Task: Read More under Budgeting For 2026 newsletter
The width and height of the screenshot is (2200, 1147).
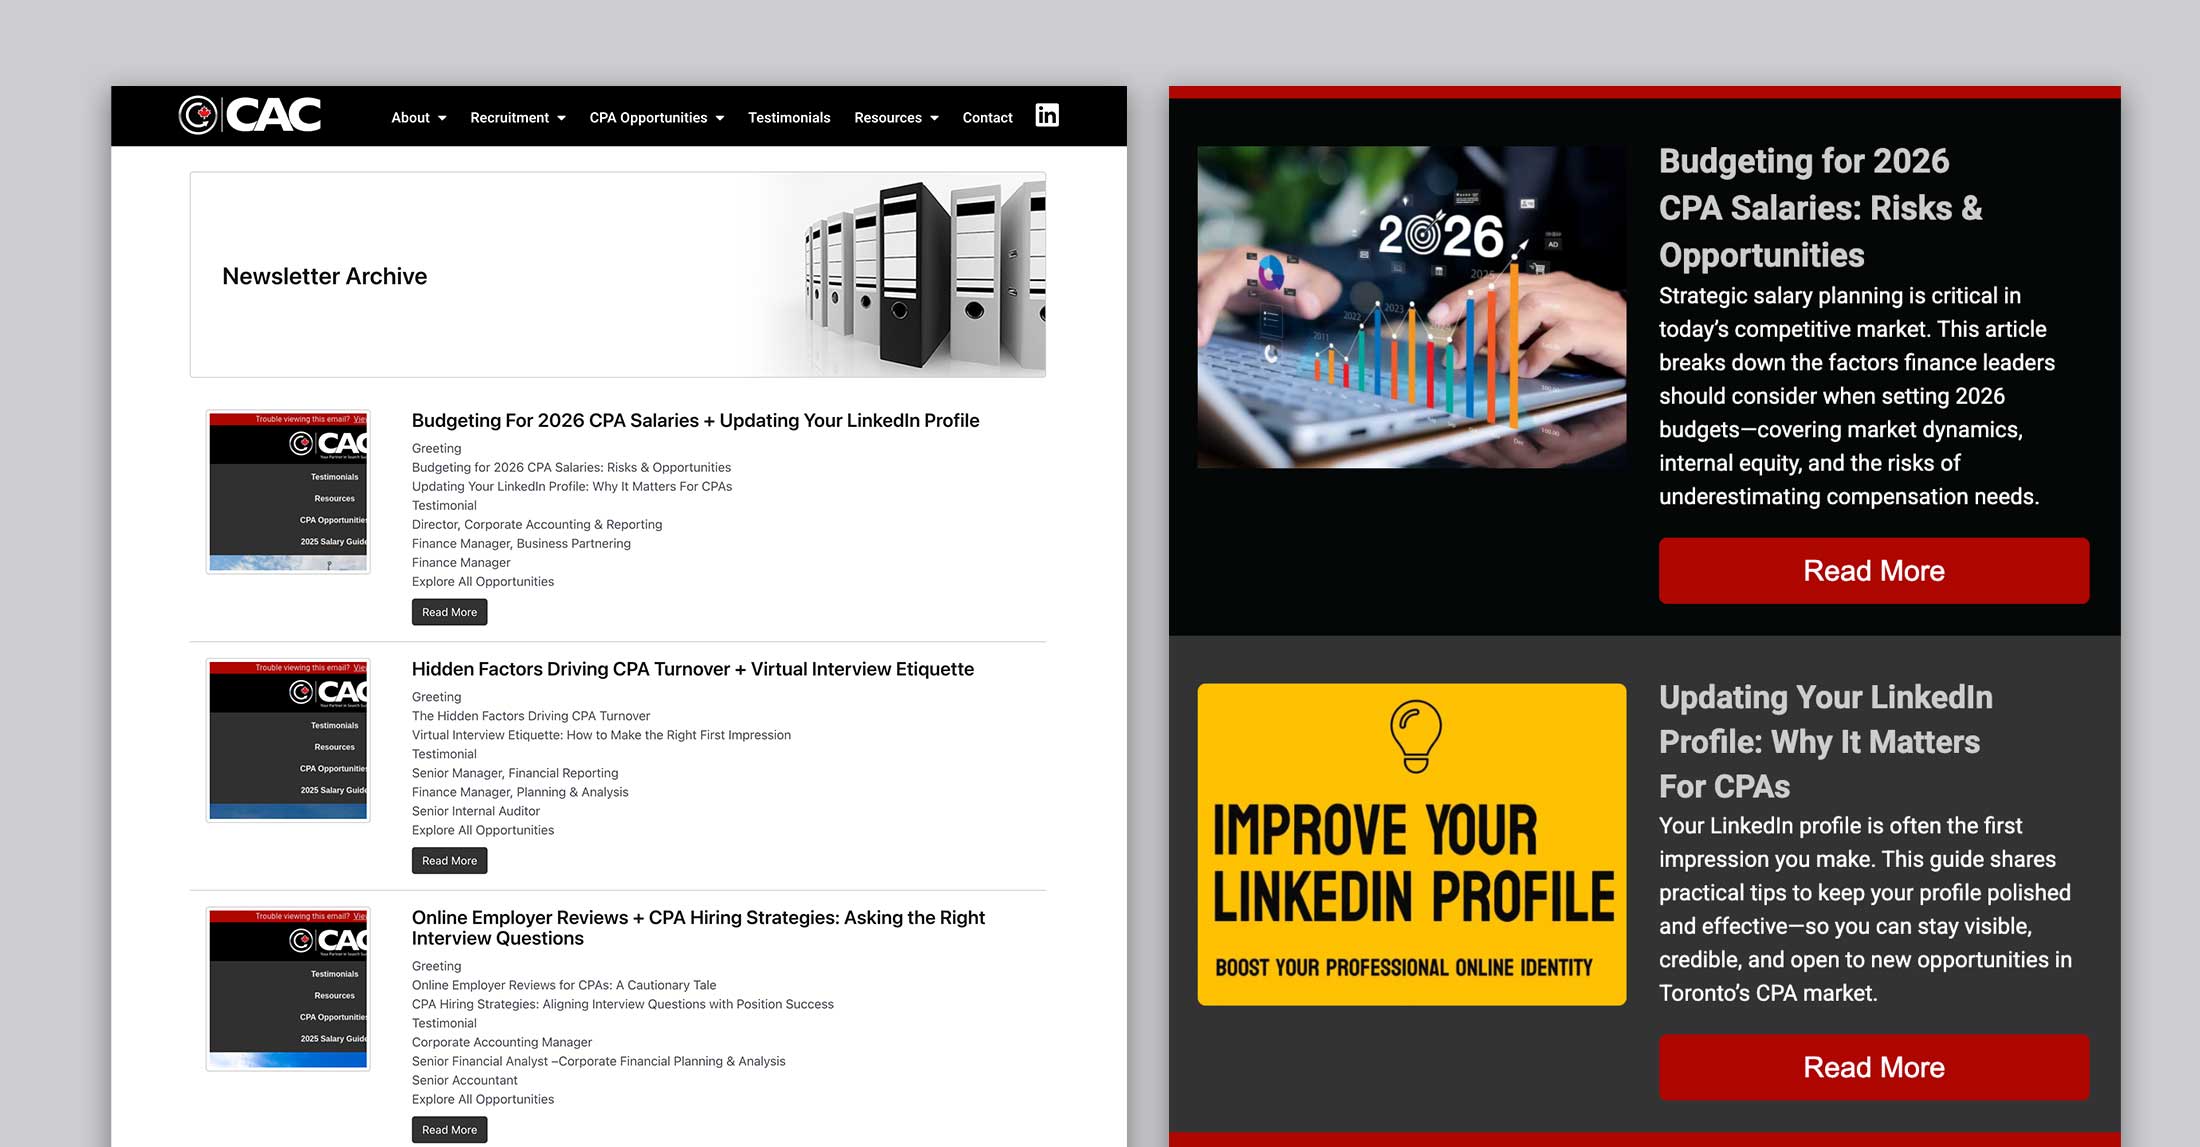Action: click(x=449, y=612)
